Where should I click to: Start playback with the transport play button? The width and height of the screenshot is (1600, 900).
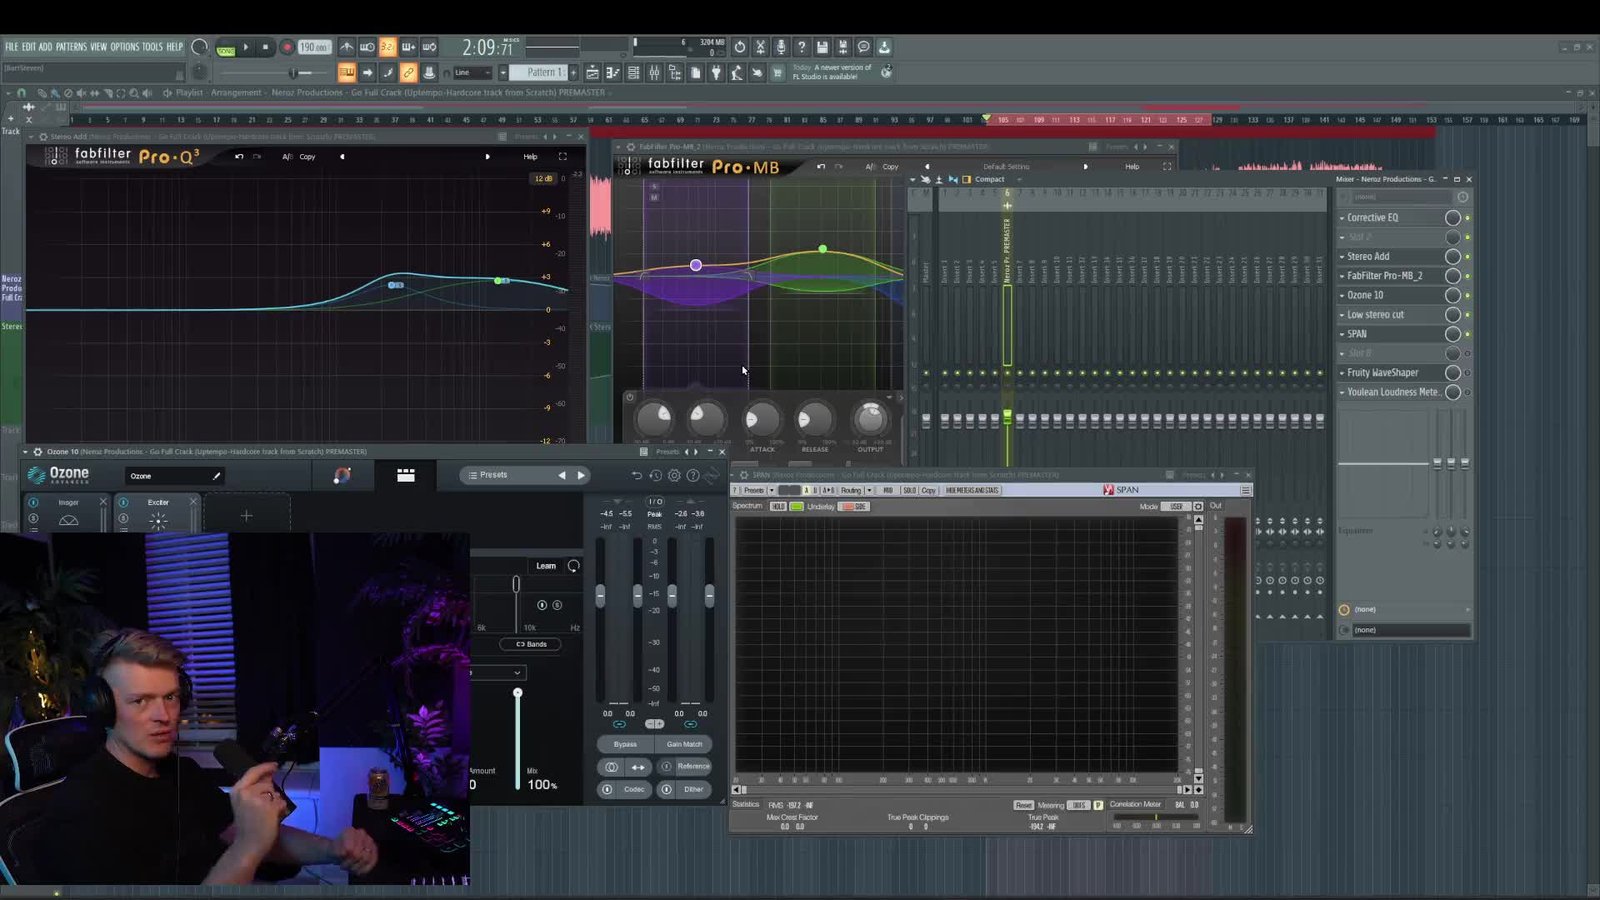(245, 47)
